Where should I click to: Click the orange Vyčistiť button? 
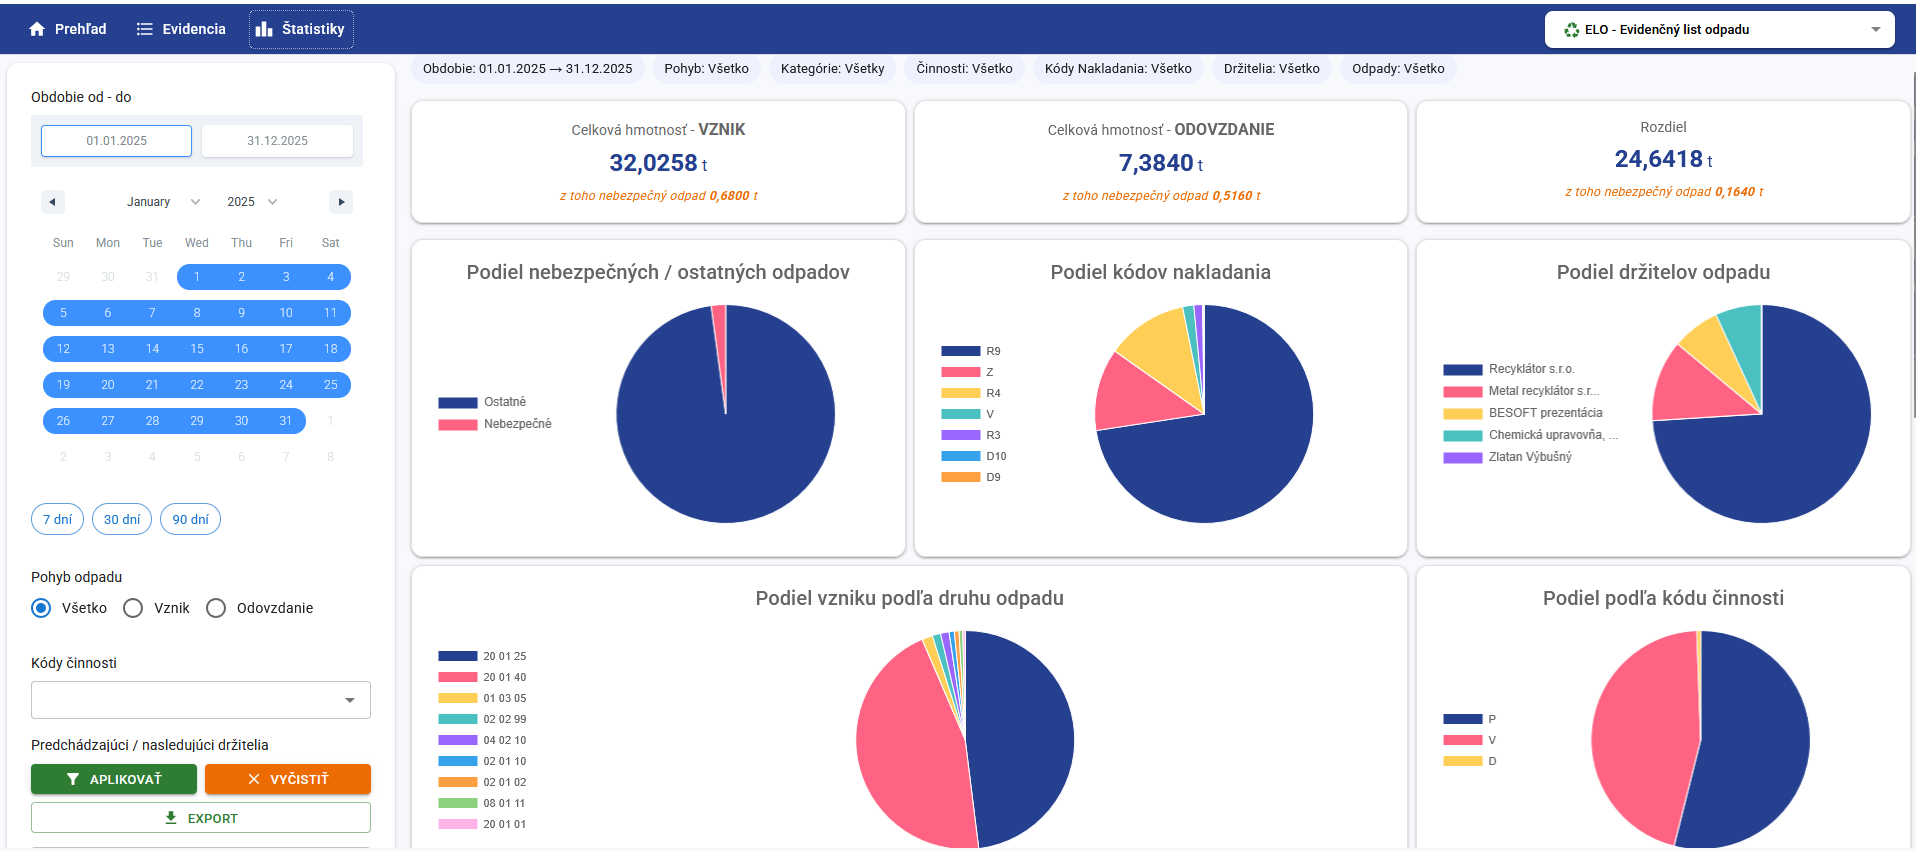coord(288,779)
